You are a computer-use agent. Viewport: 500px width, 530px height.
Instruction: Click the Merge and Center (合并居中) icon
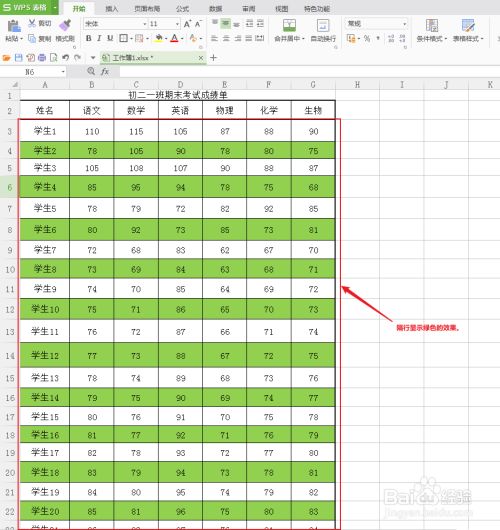289,26
